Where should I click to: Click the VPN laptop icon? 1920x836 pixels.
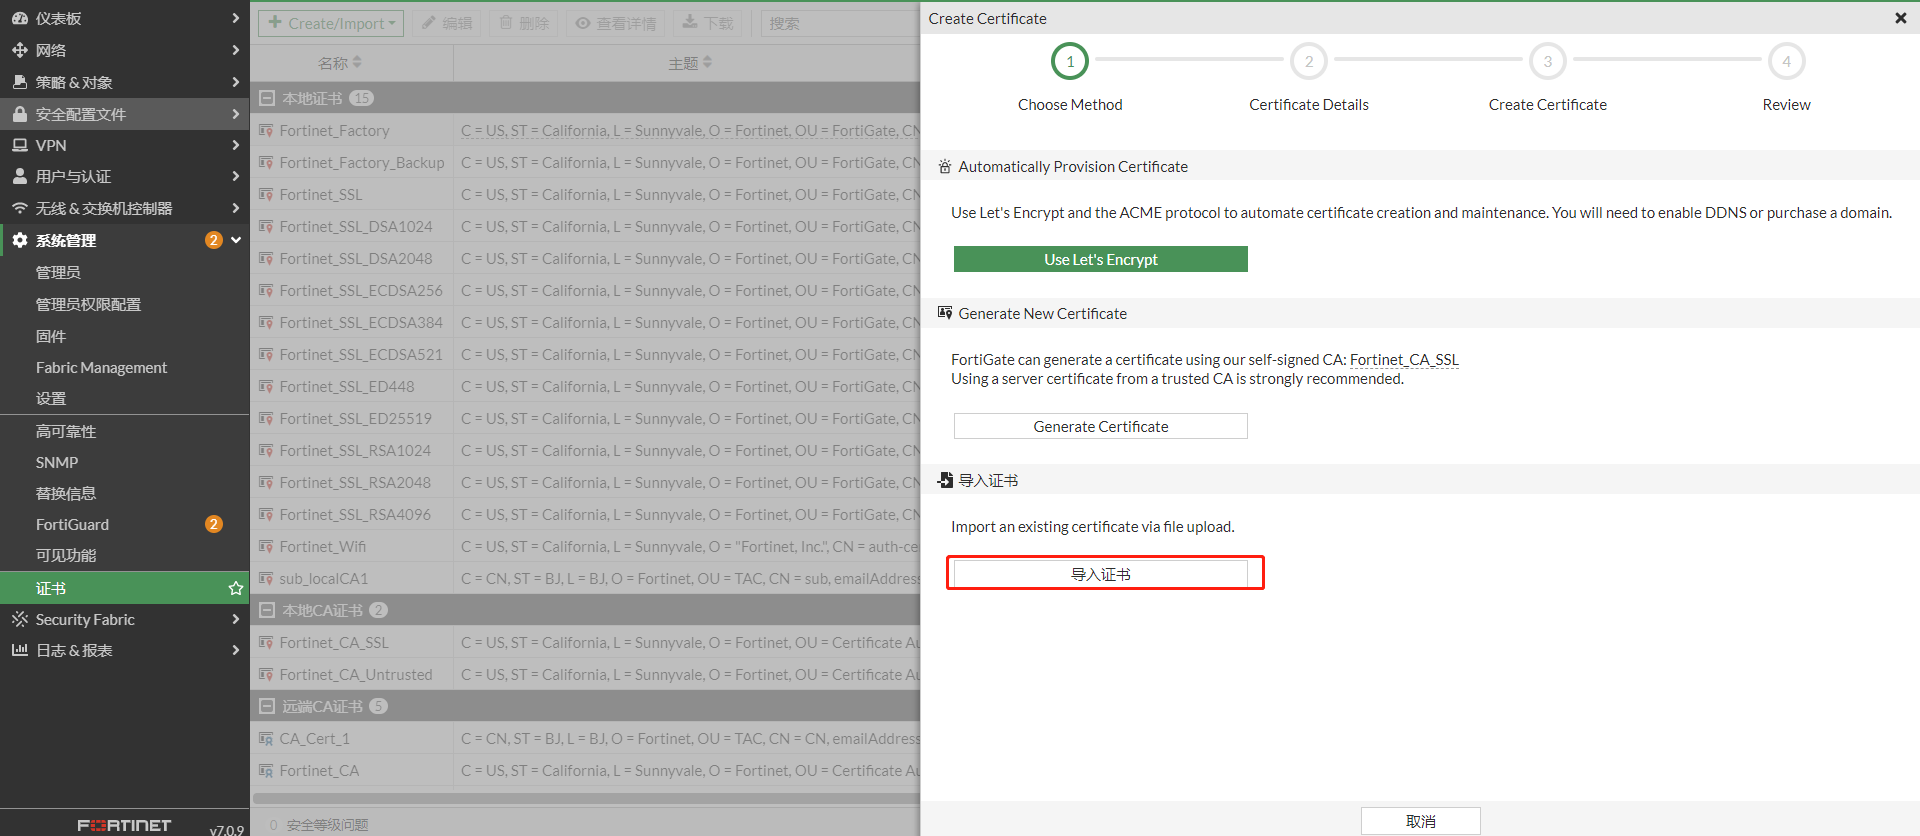click(19, 145)
